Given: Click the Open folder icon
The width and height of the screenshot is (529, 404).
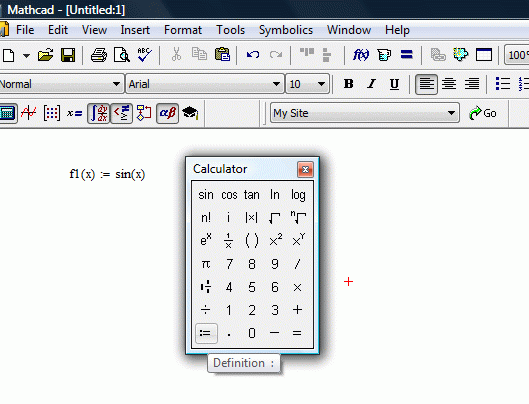Looking at the screenshot, I should point(46,55).
